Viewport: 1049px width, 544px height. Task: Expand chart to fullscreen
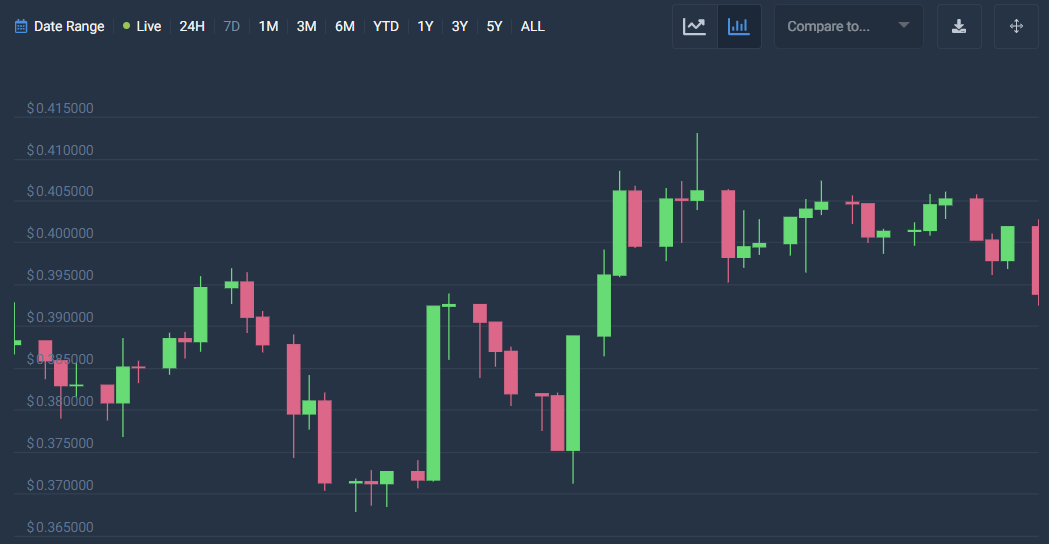(1016, 27)
